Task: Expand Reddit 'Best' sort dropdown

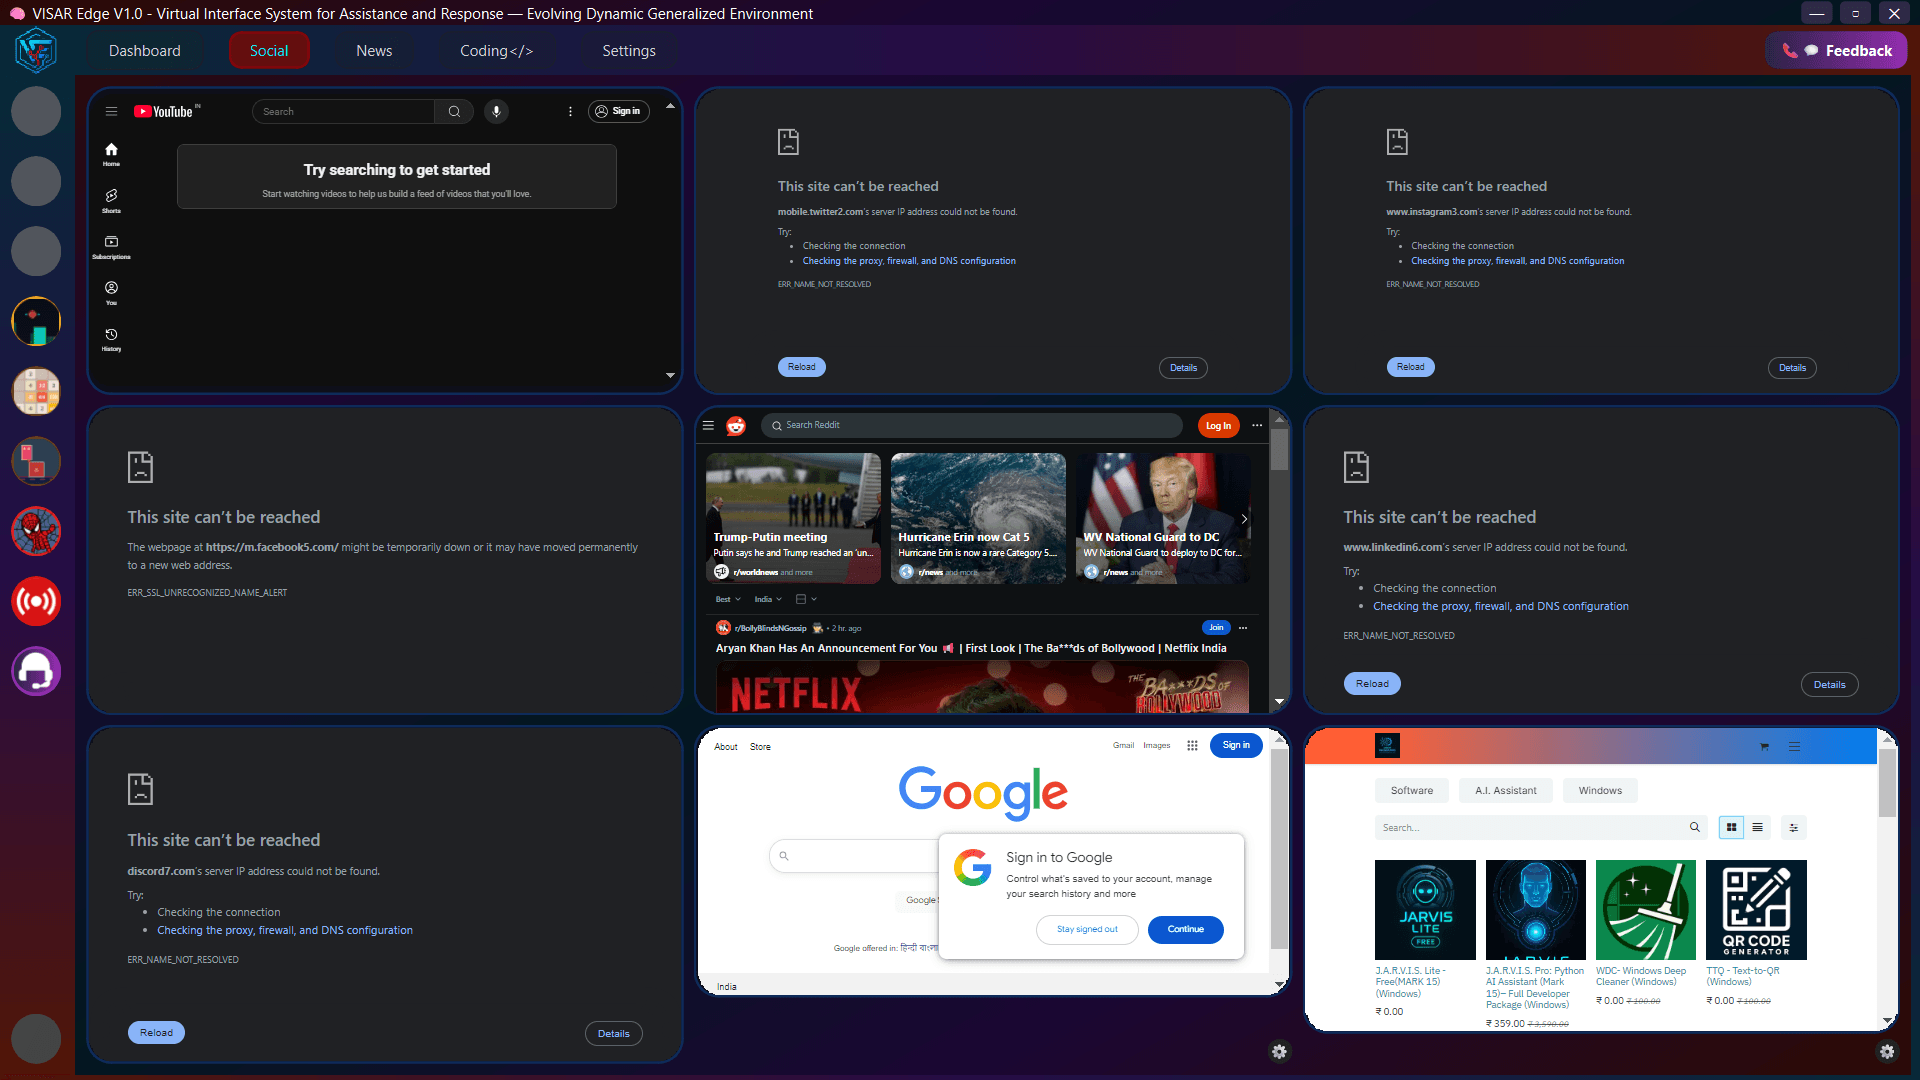Action: pyautogui.click(x=728, y=599)
